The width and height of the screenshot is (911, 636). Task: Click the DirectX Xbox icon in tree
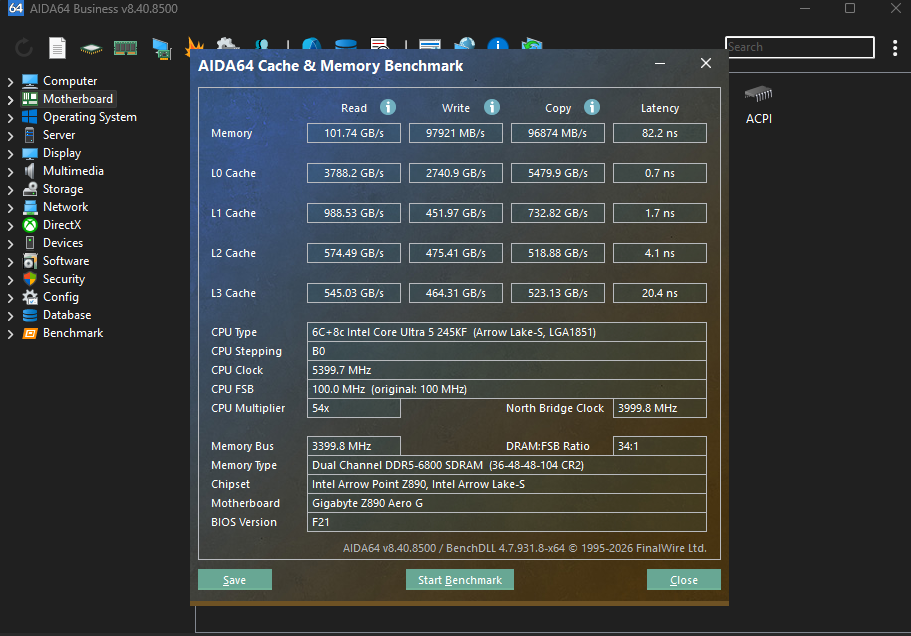pyautogui.click(x=30, y=225)
